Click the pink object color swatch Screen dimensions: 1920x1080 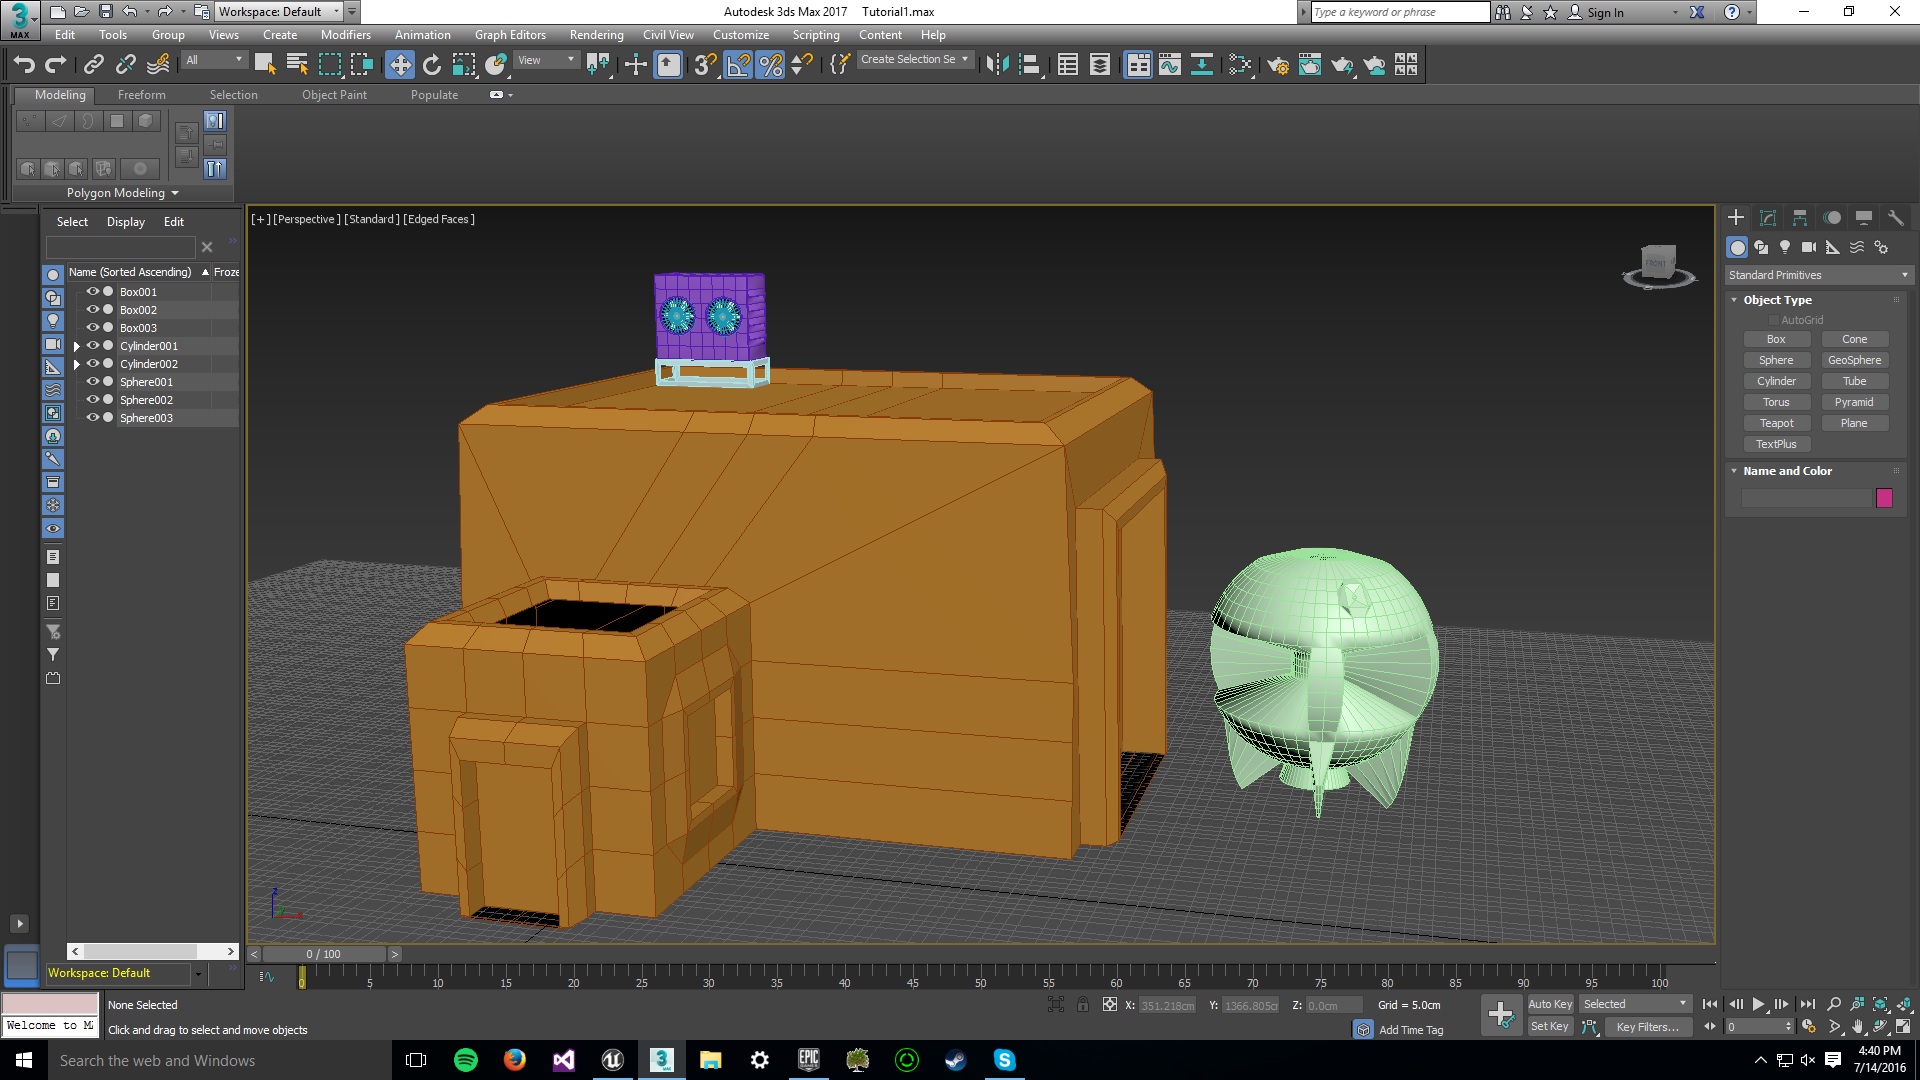(x=1884, y=498)
